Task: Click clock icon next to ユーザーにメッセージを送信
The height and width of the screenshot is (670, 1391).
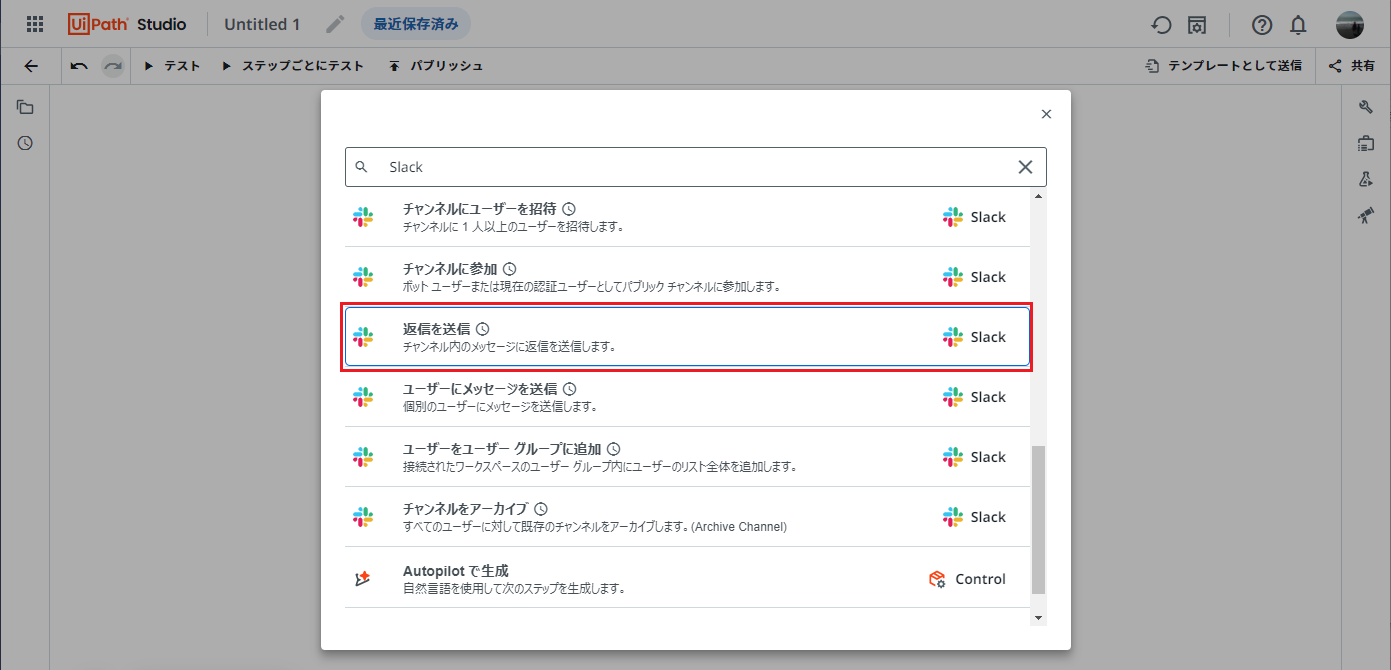Action: click(x=570, y=388)
